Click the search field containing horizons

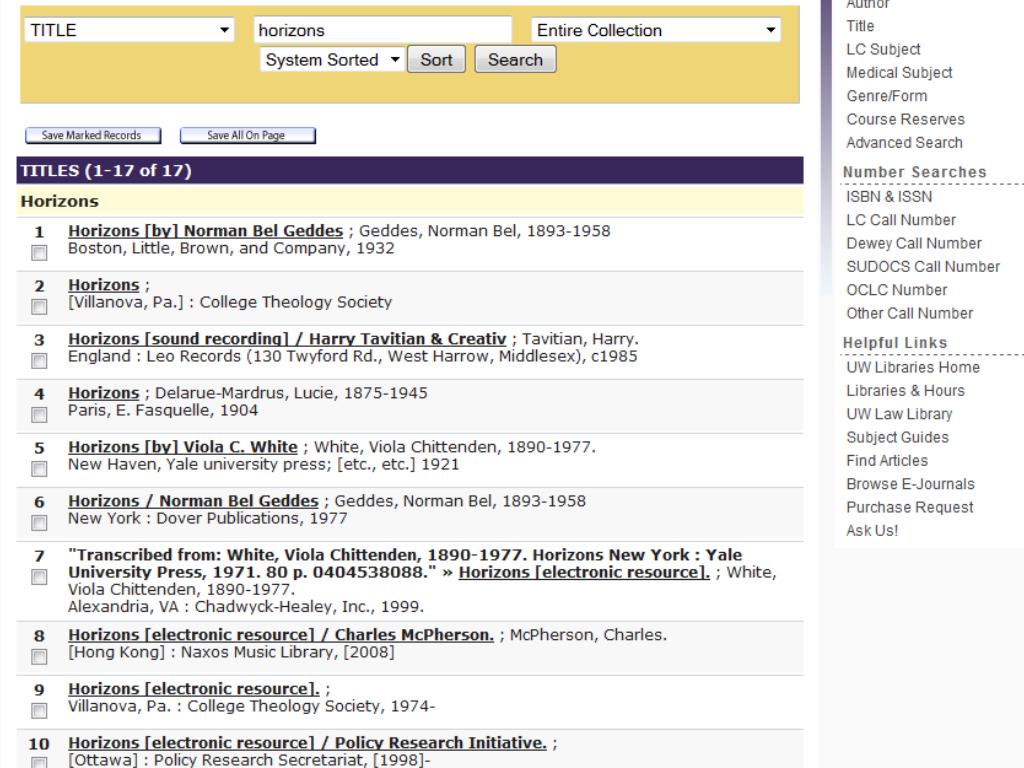[383, 30]
